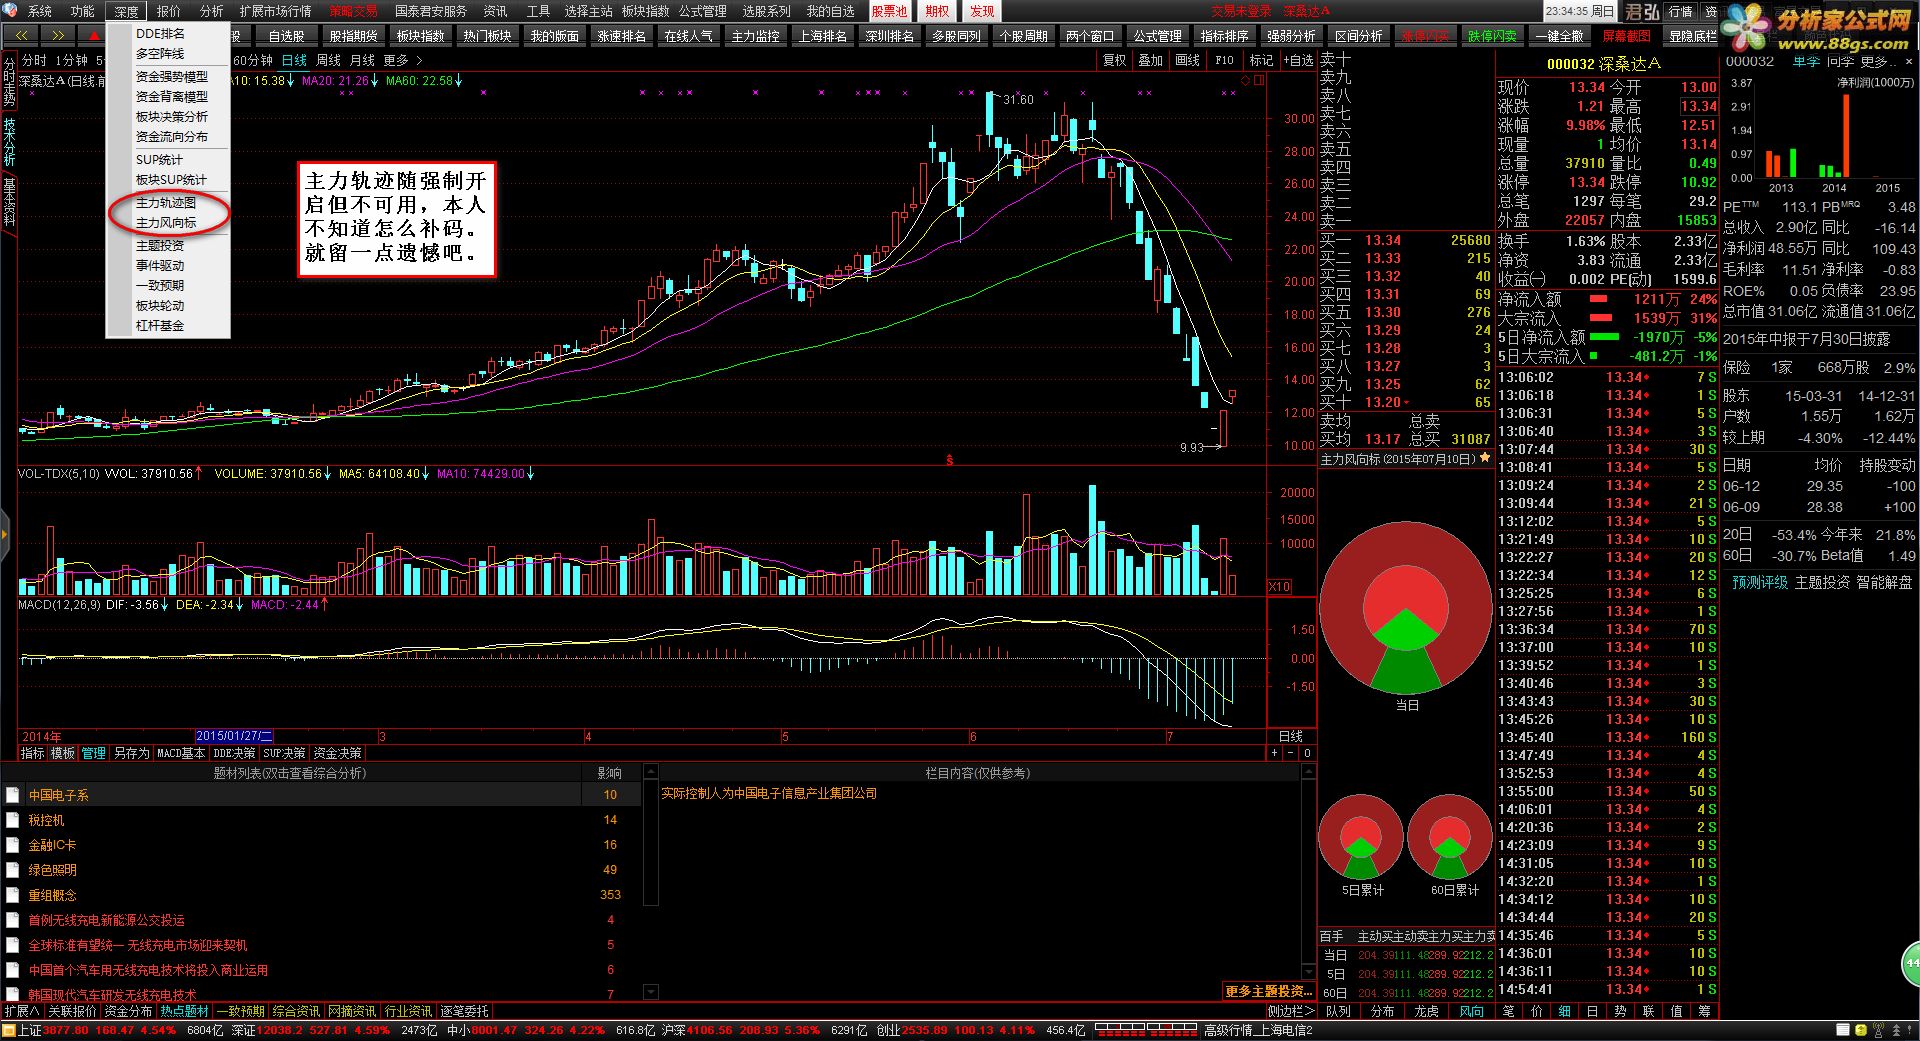Open the 基本资料 vertical side tab
This screenshot has height=1041, width=1920.
pos(9,202)
